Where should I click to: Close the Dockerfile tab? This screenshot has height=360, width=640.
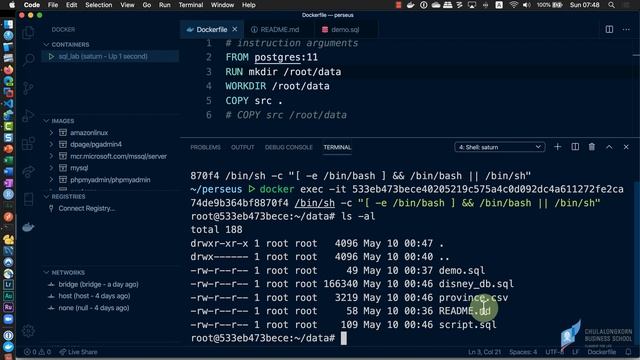point(235,29)
